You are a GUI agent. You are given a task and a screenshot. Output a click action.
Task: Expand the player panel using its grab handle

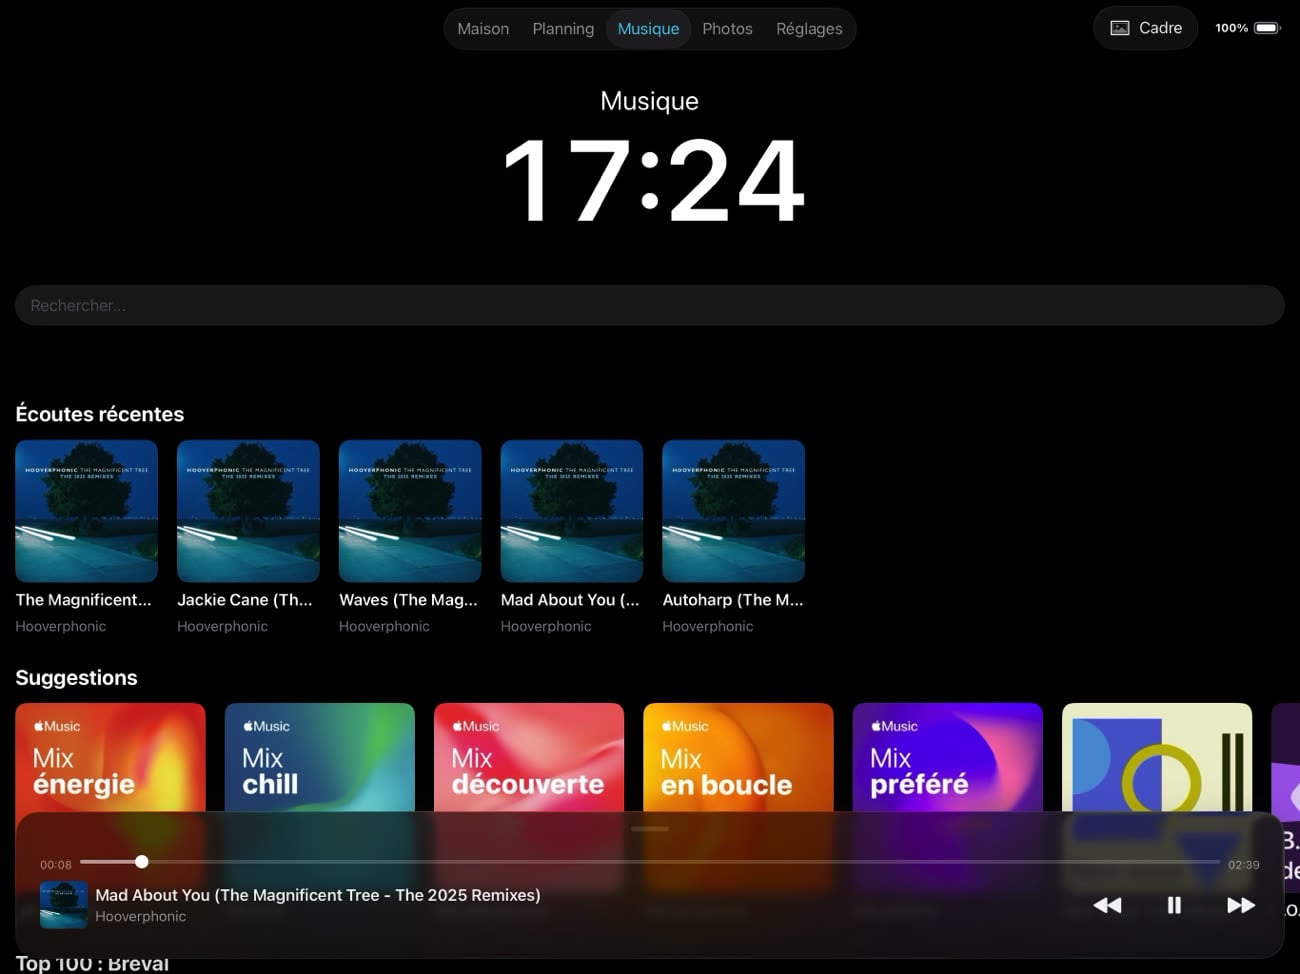(x=650, y=829)
